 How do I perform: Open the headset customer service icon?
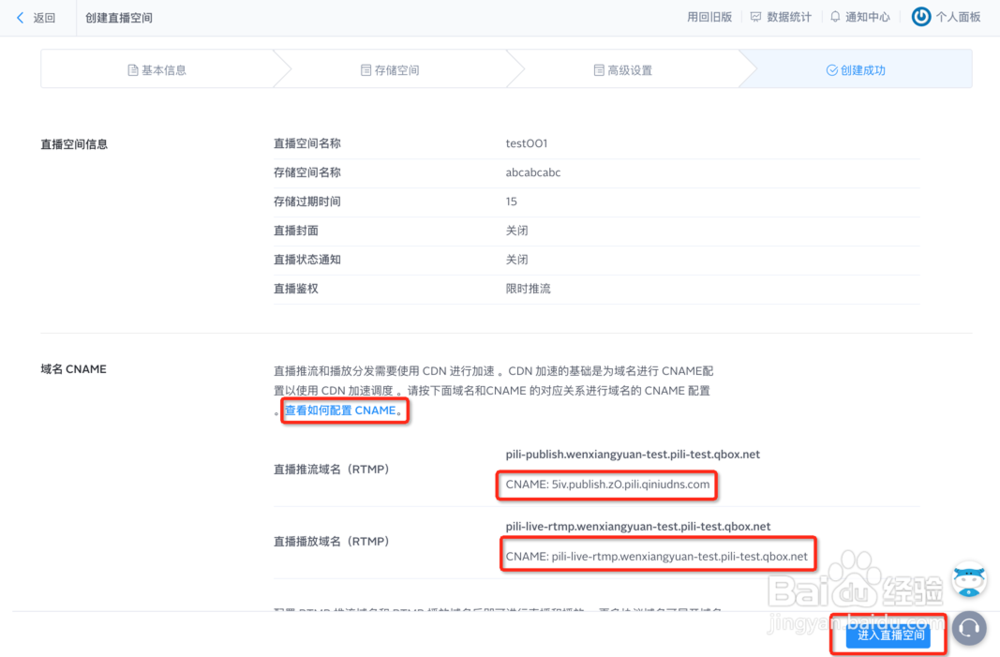click(x=968, y=628)
